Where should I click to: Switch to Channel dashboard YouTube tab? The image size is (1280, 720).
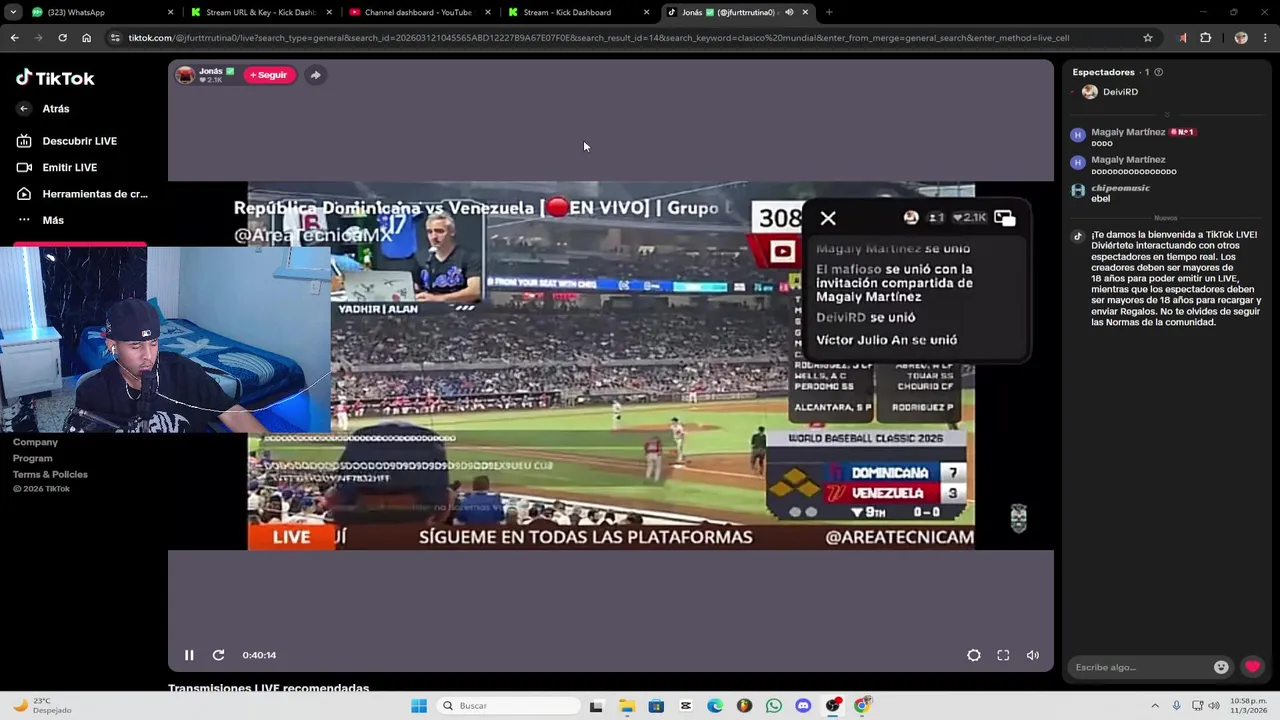pos(420,12)
